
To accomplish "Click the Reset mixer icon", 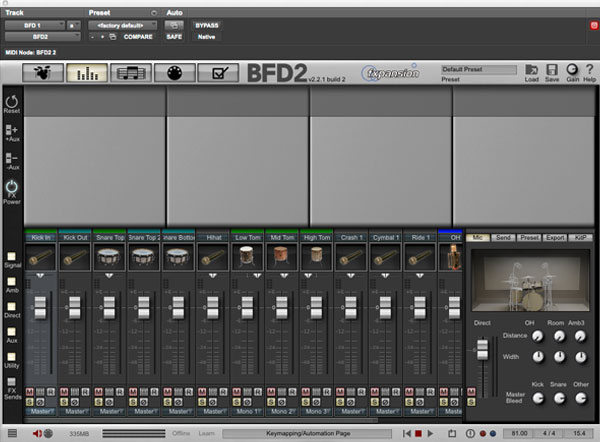I will [11, 104].
